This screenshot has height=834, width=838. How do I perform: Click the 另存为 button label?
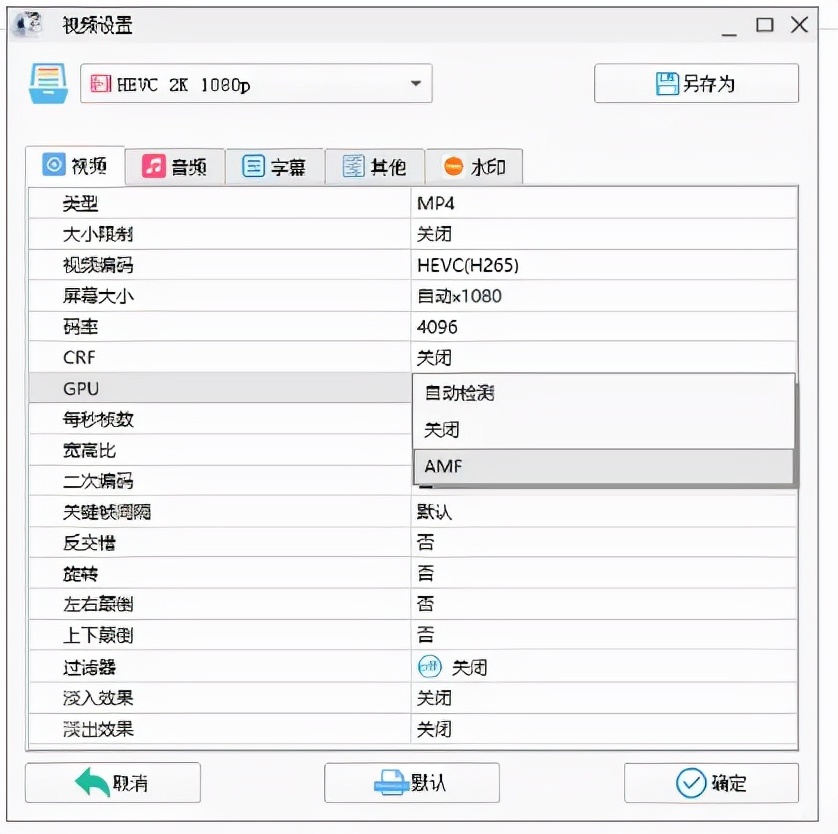pyautogui.click(x=709, y=84)
